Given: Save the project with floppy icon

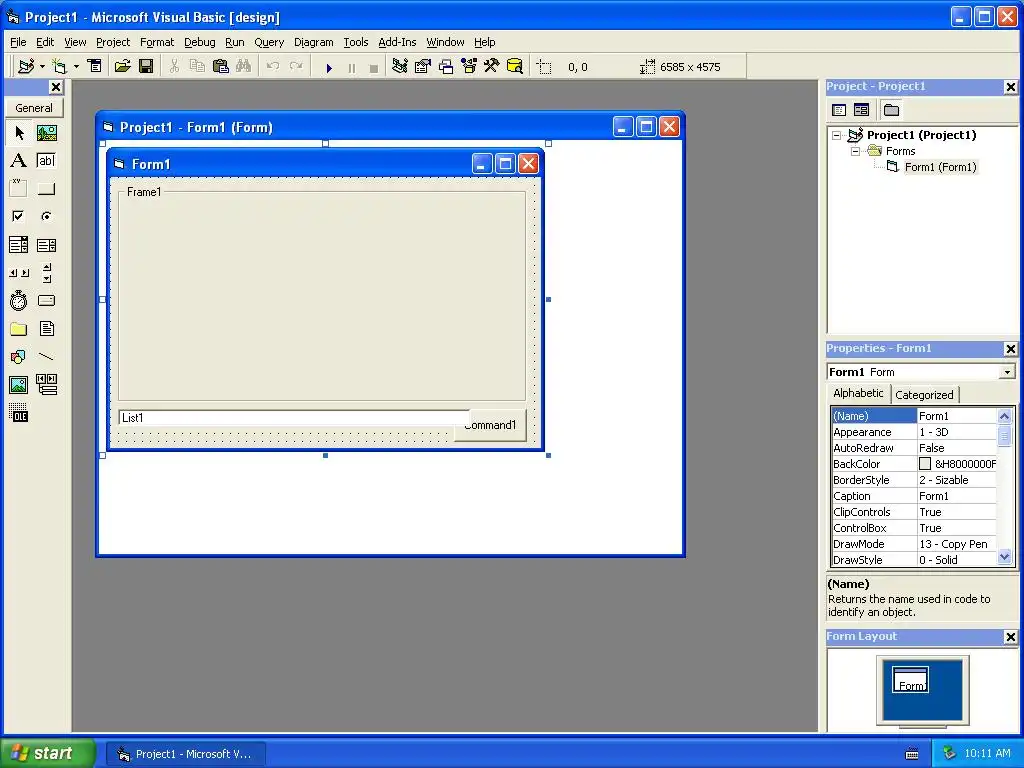Looking at the screenshot, I should tap(146, 66).
